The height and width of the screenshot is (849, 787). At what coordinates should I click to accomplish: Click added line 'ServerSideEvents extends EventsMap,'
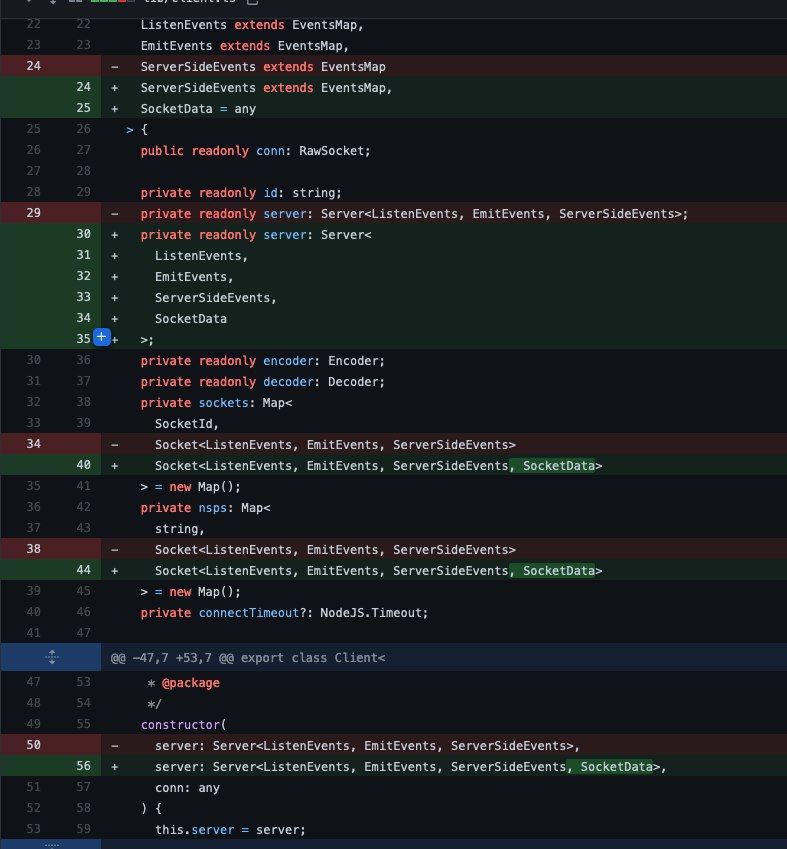266,88
